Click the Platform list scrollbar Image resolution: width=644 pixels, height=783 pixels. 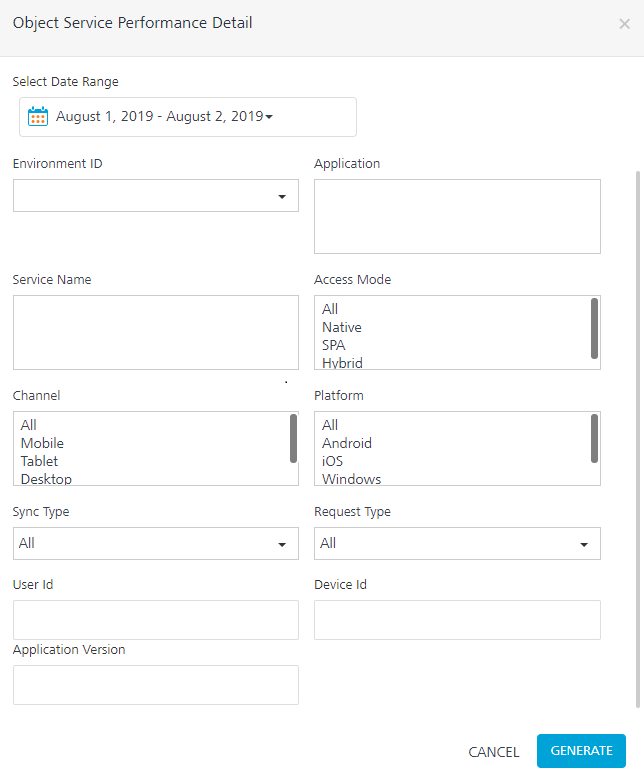[594, 438]
